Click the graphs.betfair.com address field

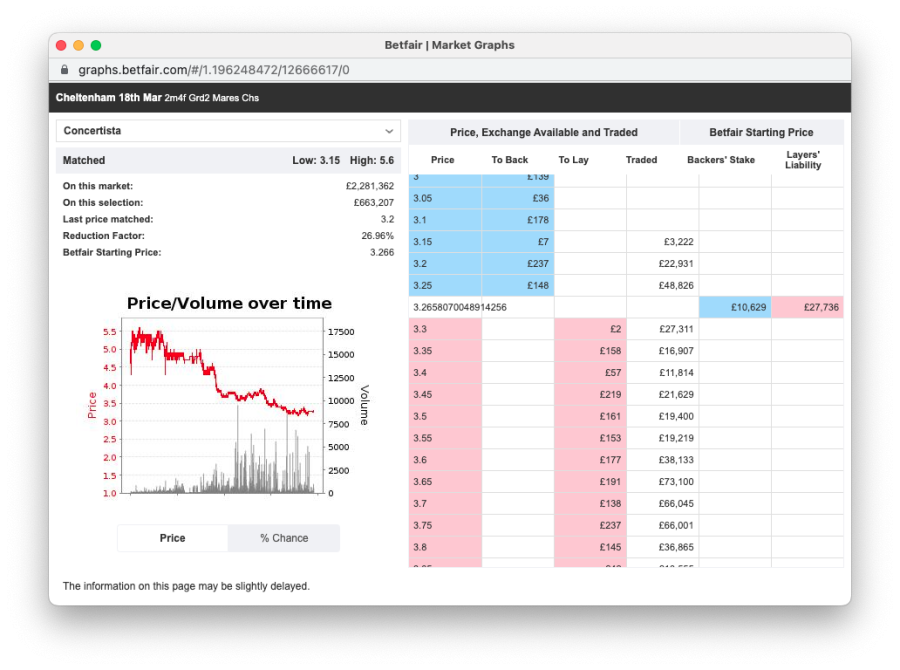[x=214, y=70]
